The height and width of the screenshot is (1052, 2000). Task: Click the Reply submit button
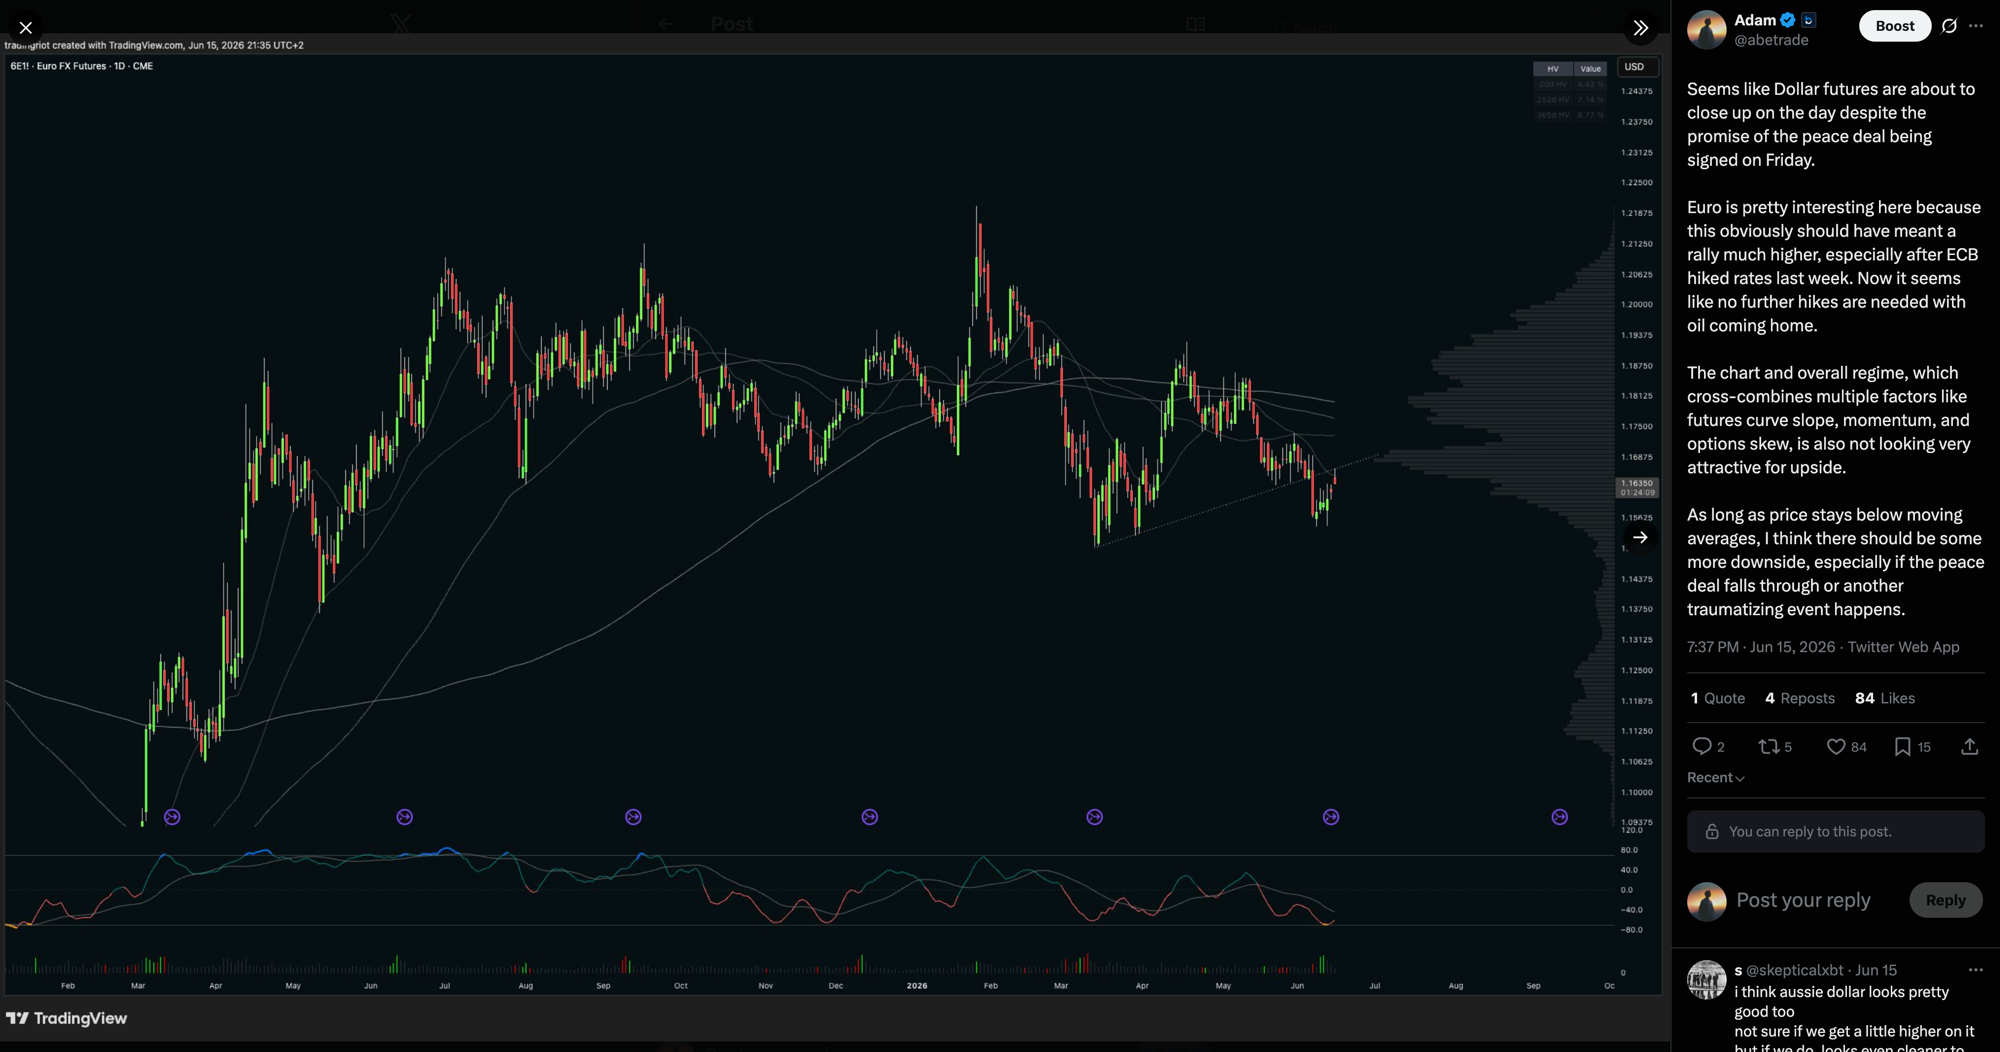click(x=1945, y=900)
